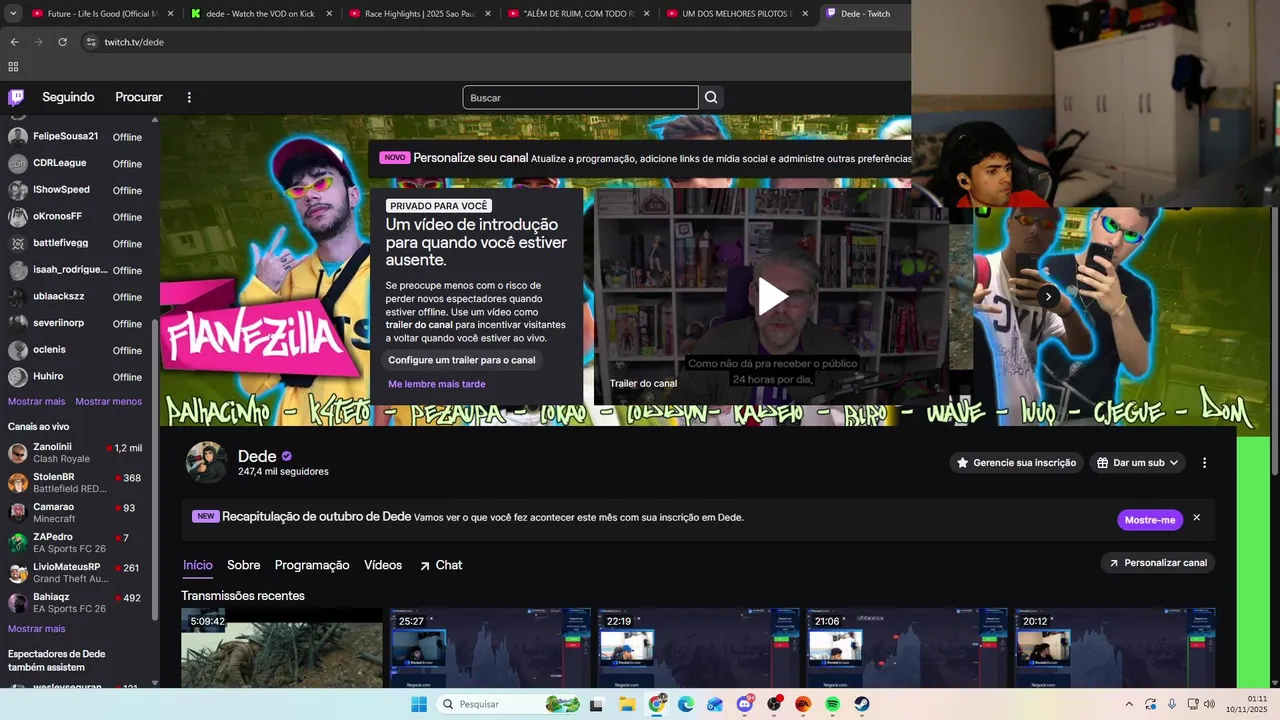Select the Sobre tab
Screen dimensions: 1280x720
[x=243, y=565]
